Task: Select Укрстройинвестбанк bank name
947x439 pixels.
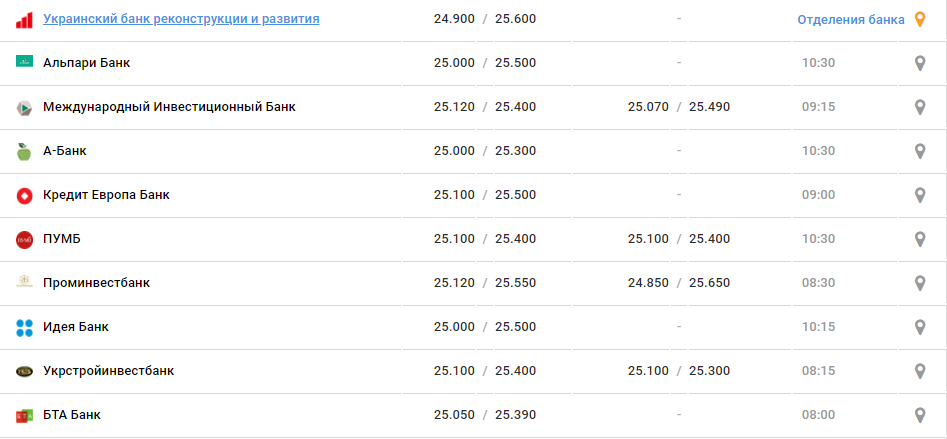Action: pyautogui.click(x=109, y=371)
